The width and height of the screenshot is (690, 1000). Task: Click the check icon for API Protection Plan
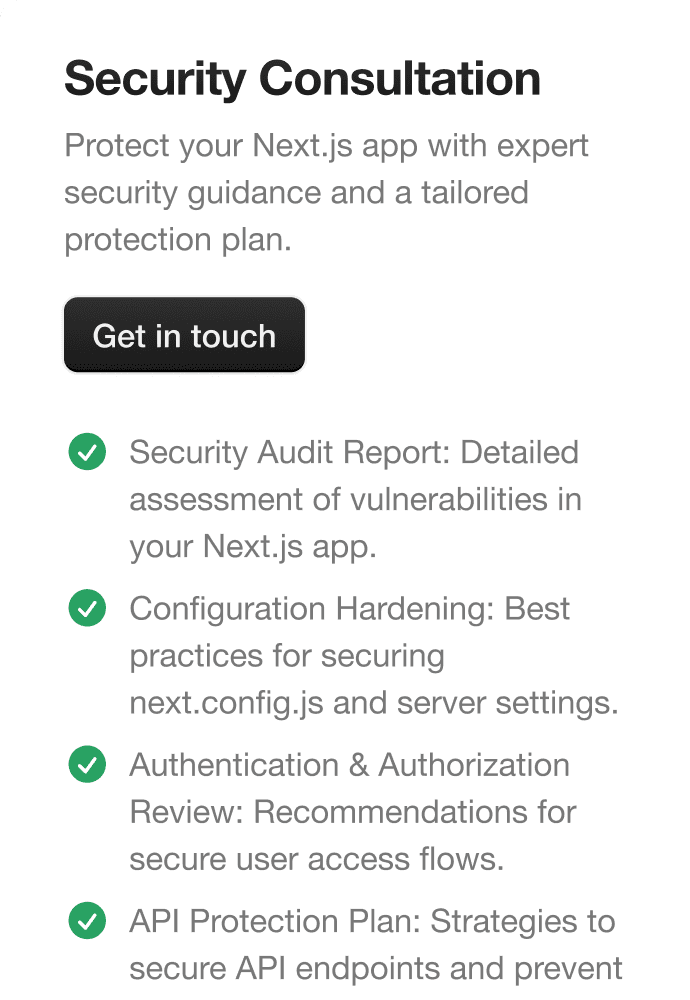87,922
